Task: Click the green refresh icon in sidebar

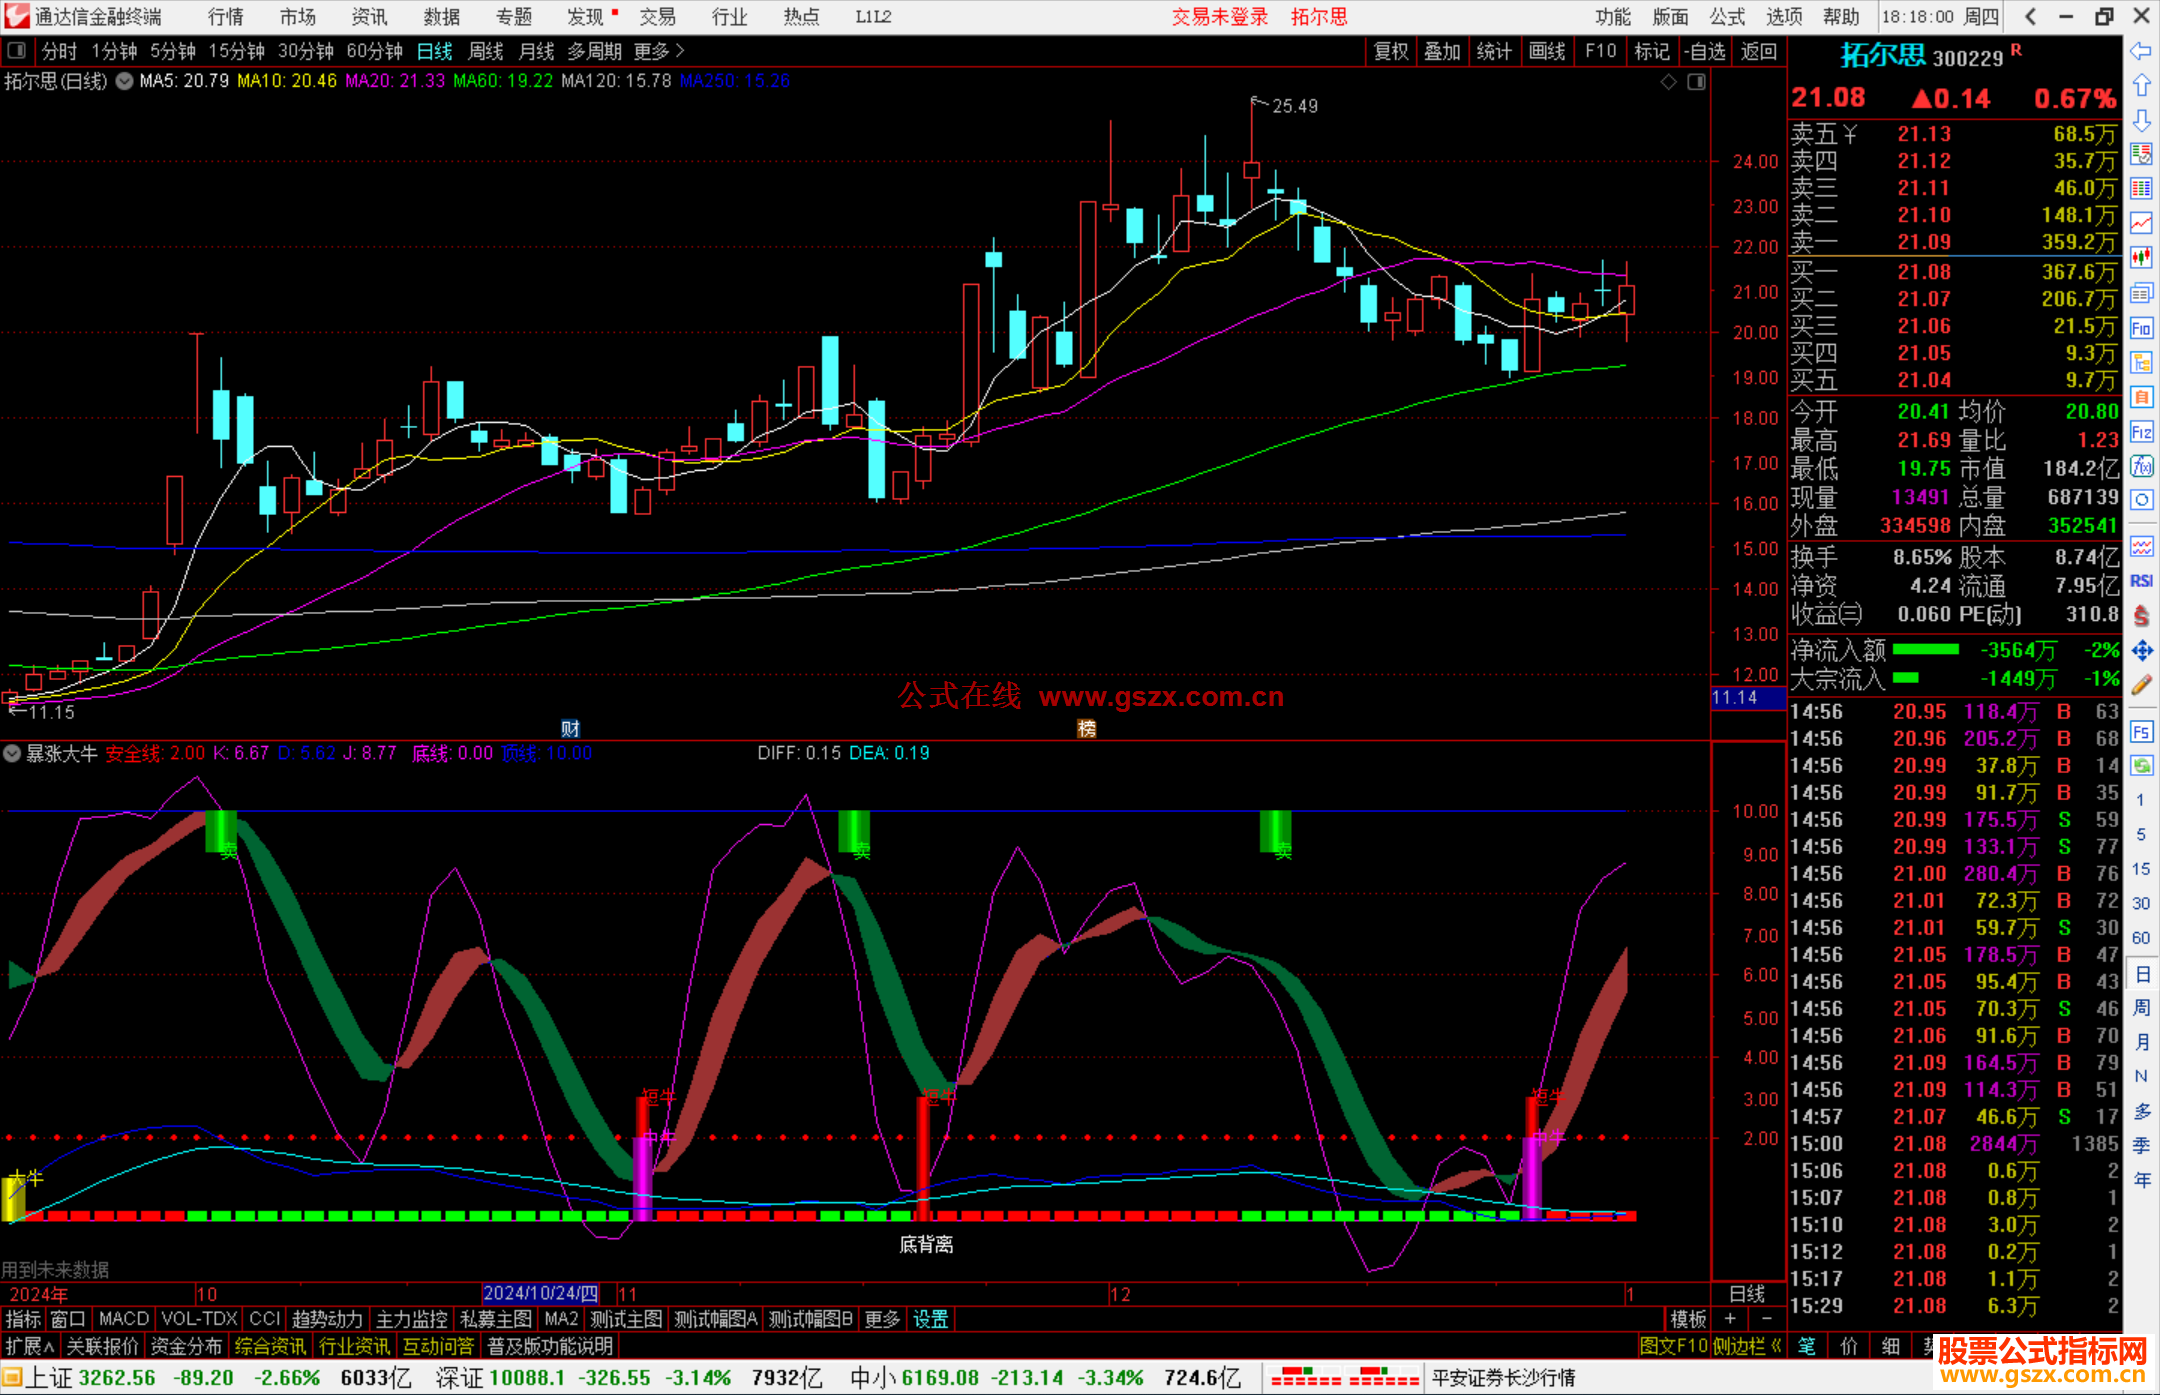Action: (2141, 766)
